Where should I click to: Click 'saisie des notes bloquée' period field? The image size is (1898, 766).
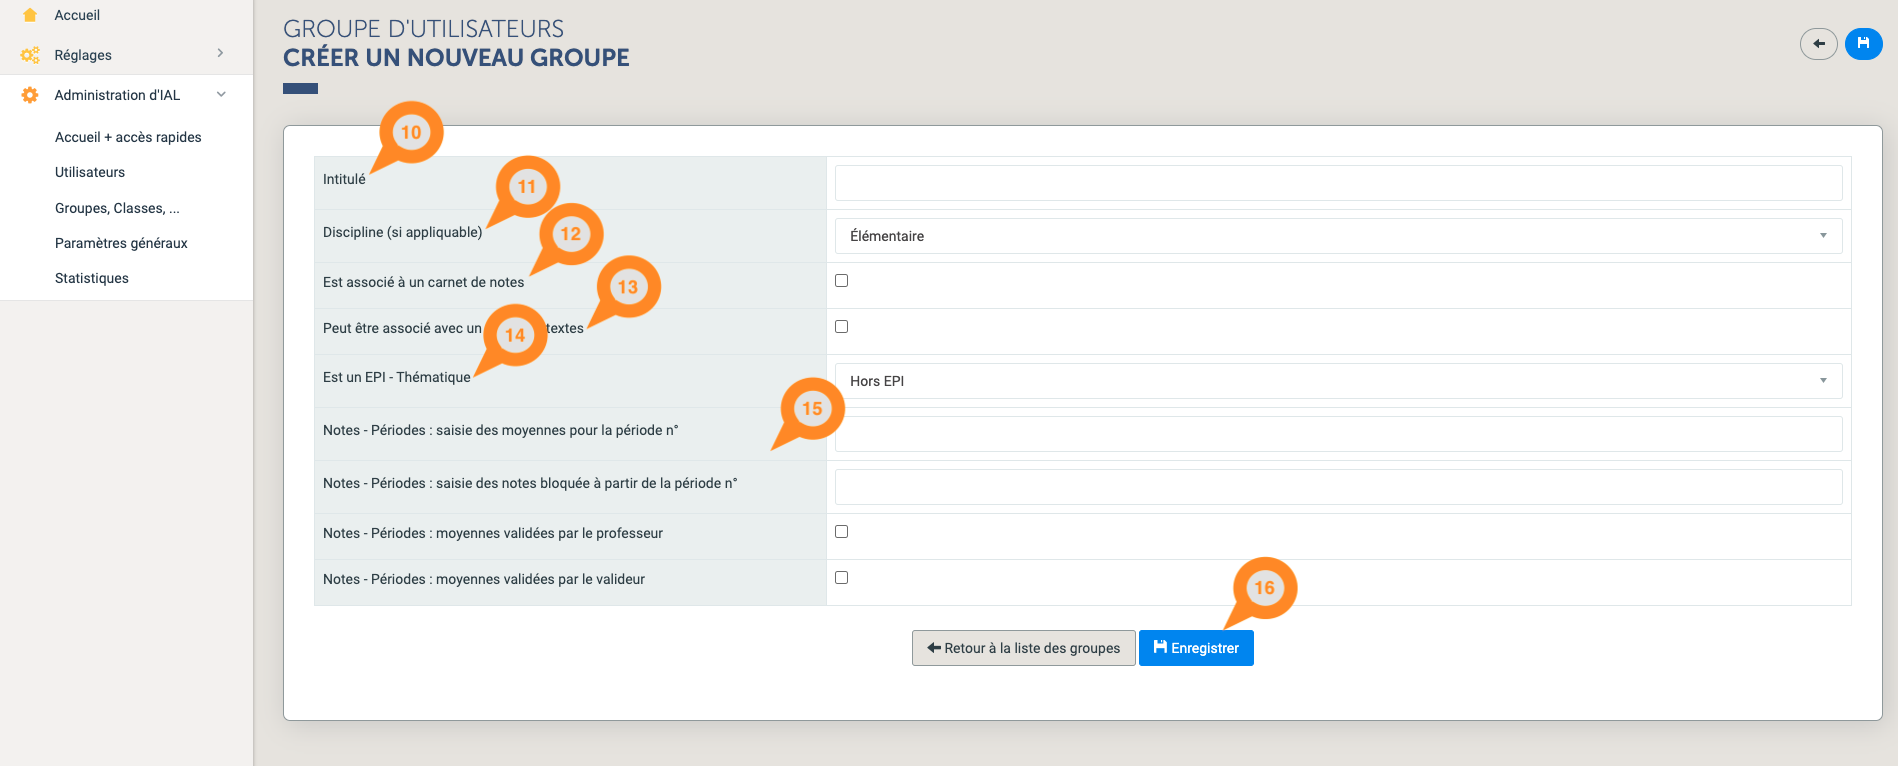(1338, 487)
